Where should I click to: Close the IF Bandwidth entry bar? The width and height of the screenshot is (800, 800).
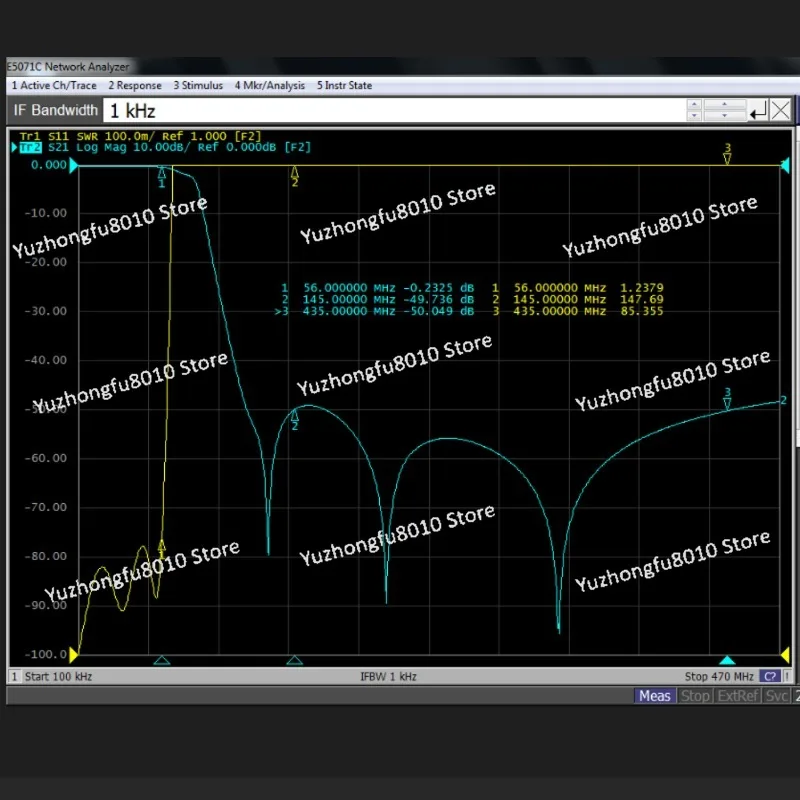(x=780, y=110)
